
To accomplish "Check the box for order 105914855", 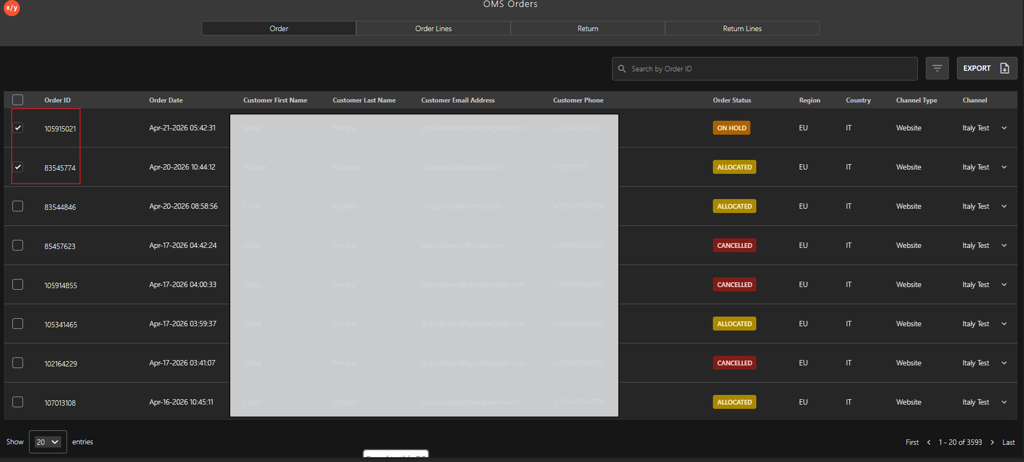I will [x=18, y=284].
